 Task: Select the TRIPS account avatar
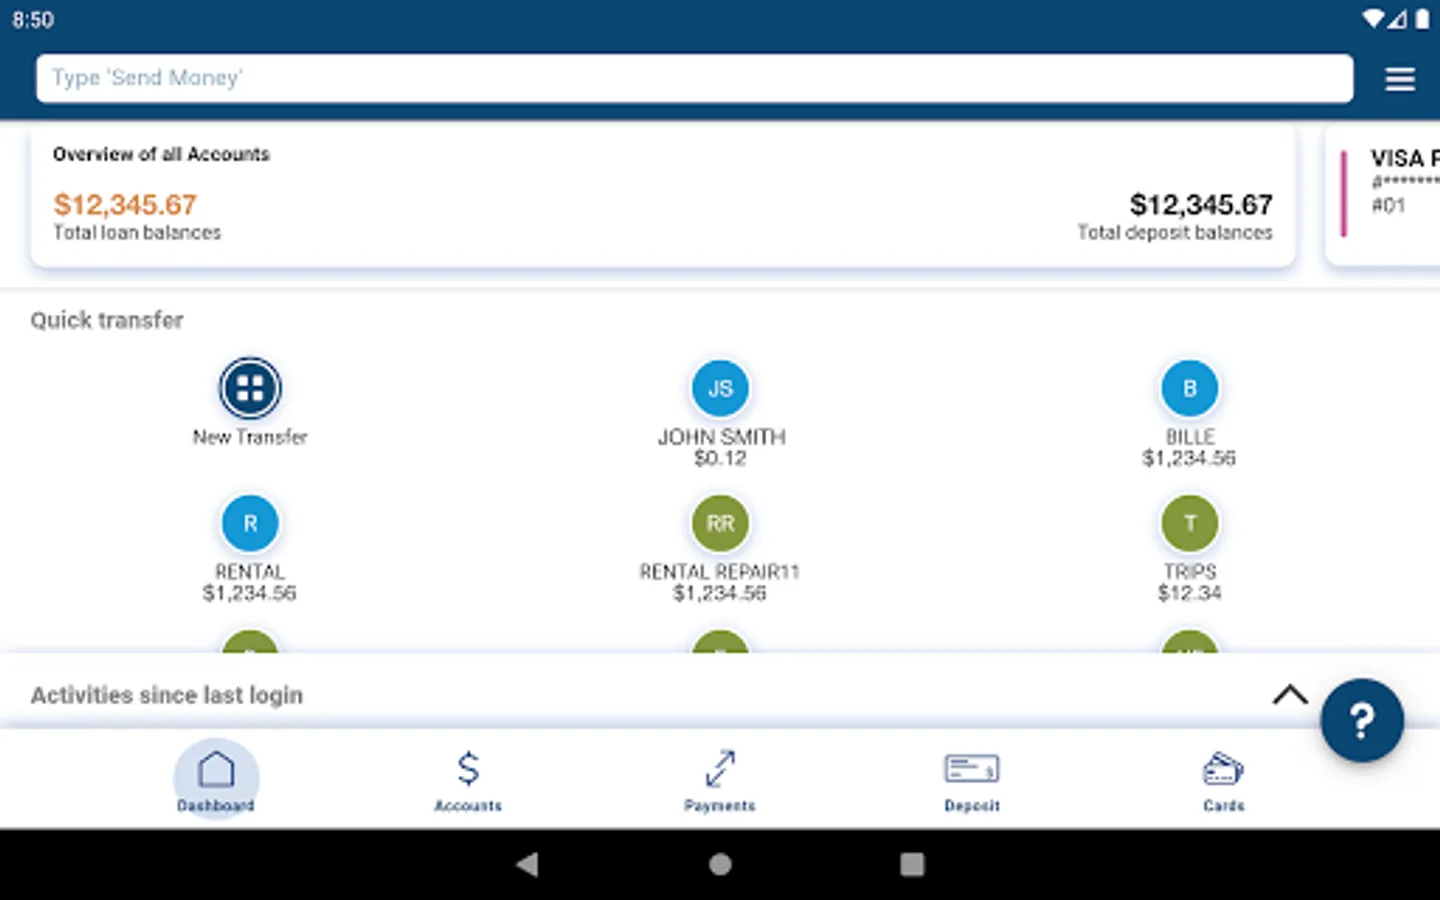[x=1190, y=523]
